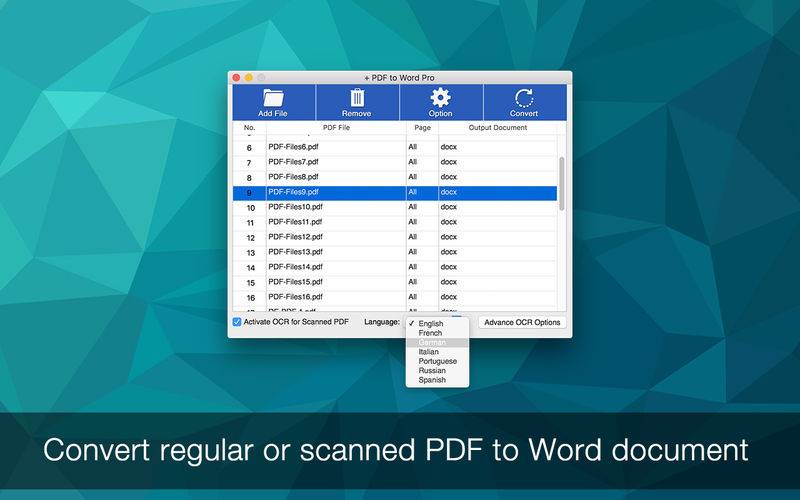The width and height of the screenshot is (800, 500).
Task: Click the Output Document column header
Action: 497,128
